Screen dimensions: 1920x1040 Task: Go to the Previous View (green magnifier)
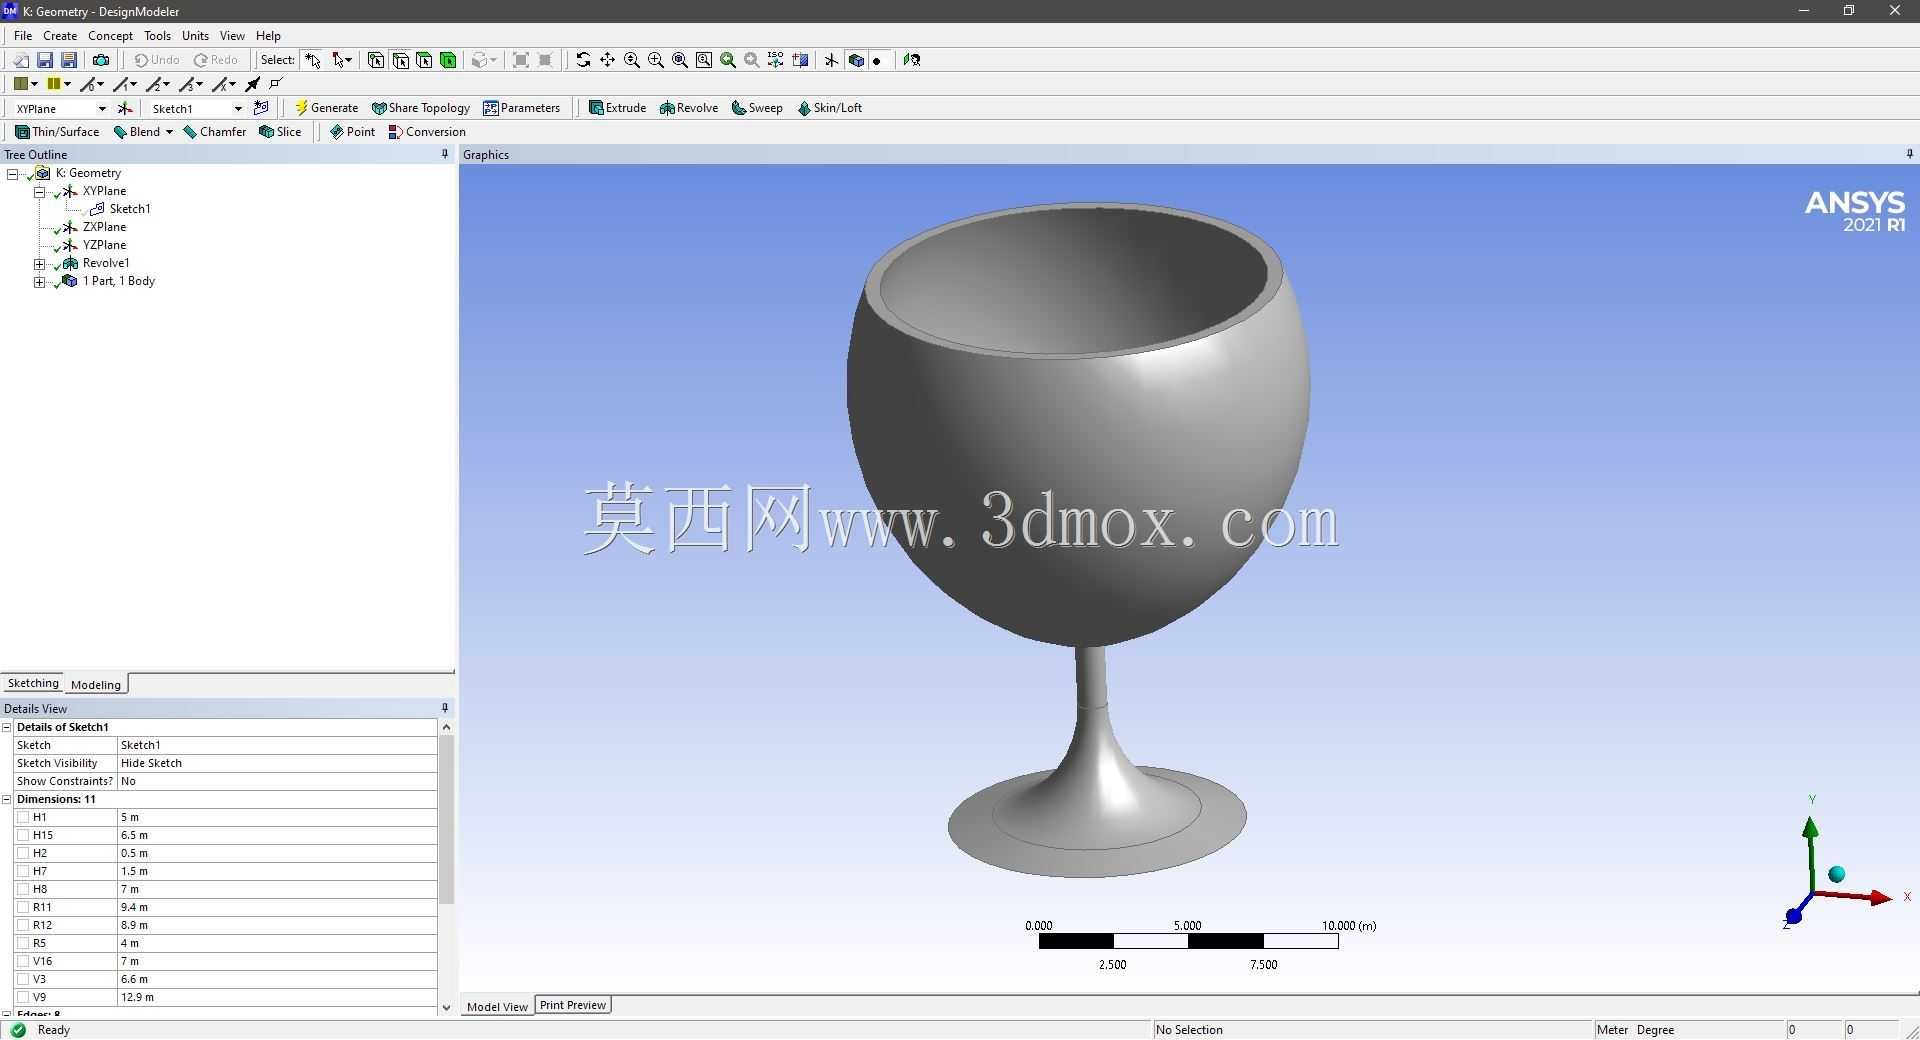pos(728,60)
